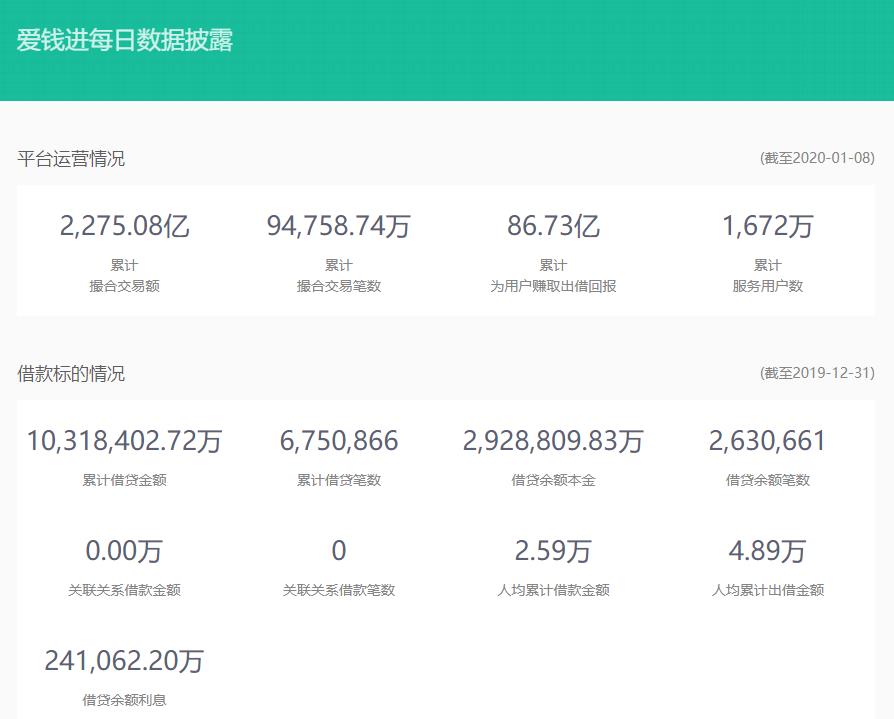Click the value 94,758.74万
894x719 pixels.
(339, 226)
